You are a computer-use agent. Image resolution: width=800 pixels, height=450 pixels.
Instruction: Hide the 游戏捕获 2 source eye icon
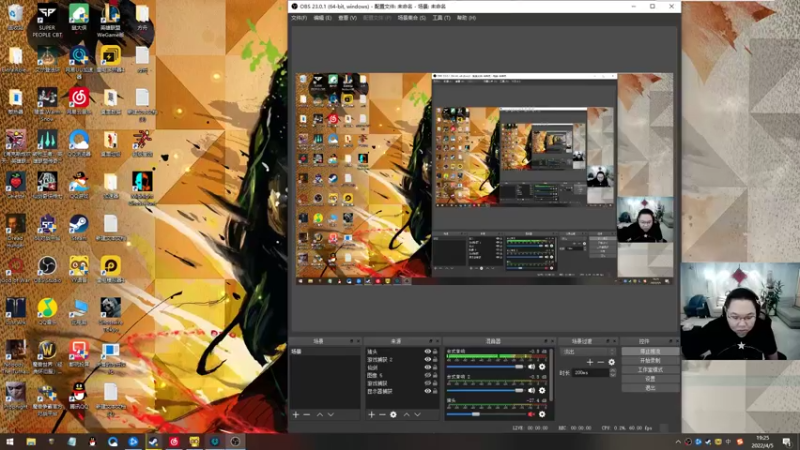coord(428,360)
